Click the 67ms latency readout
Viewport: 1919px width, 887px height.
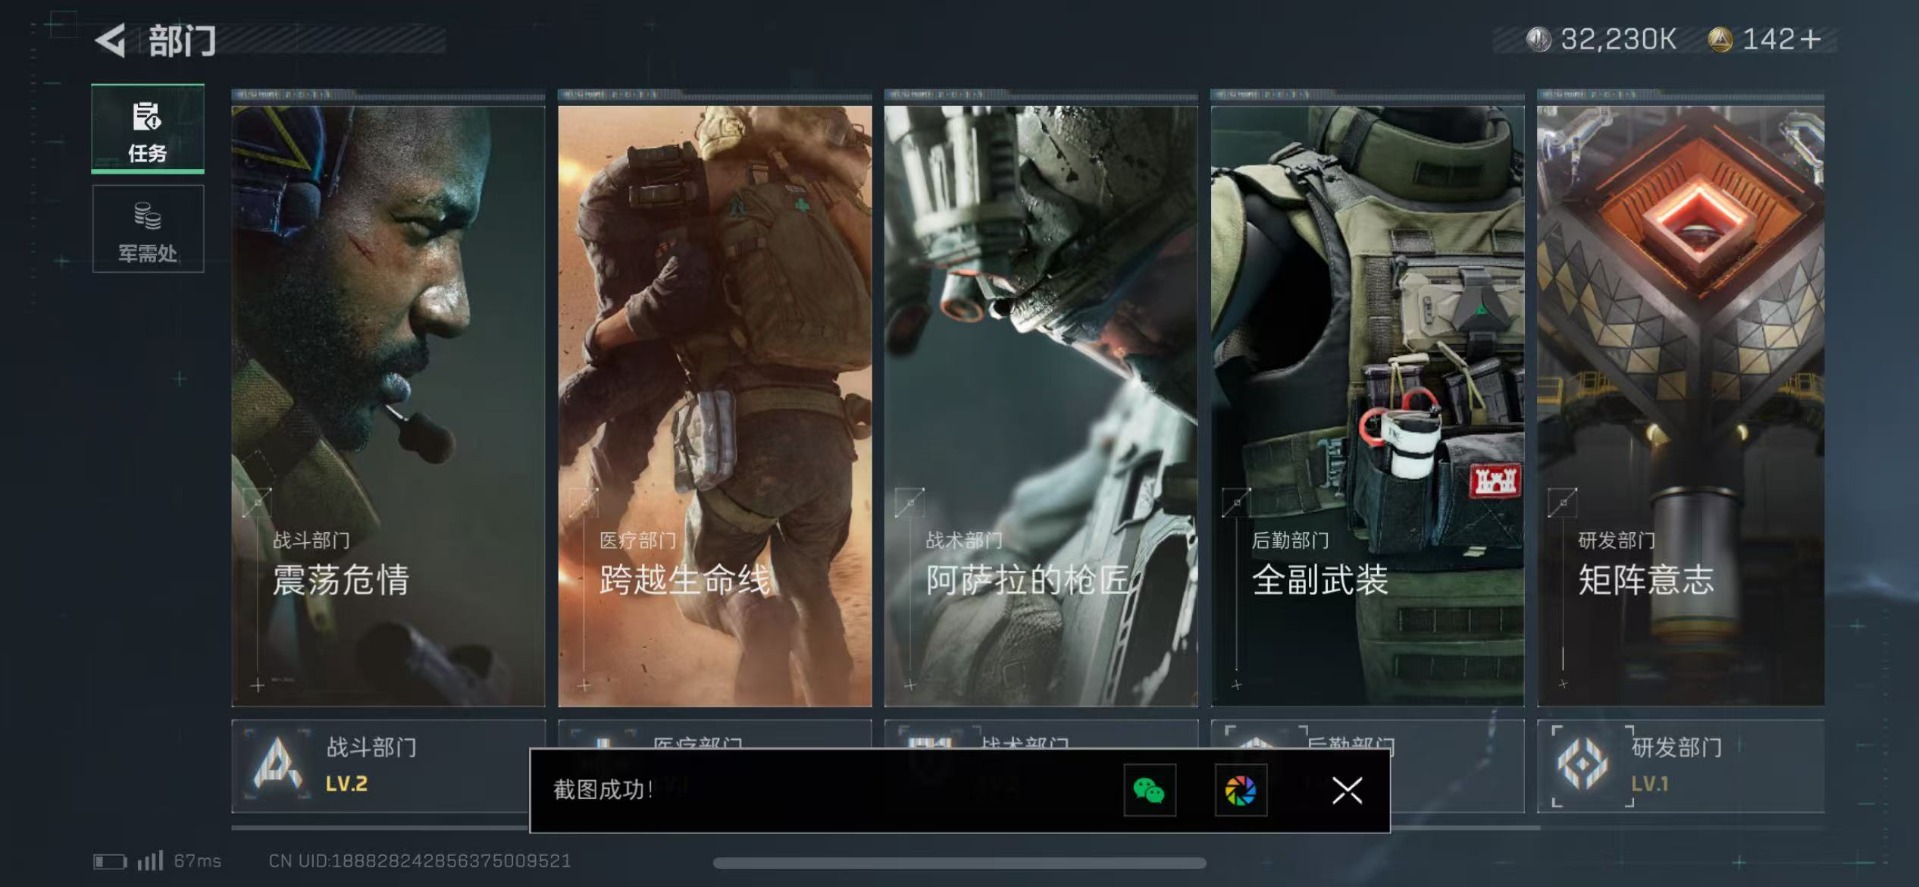[197, 861]
